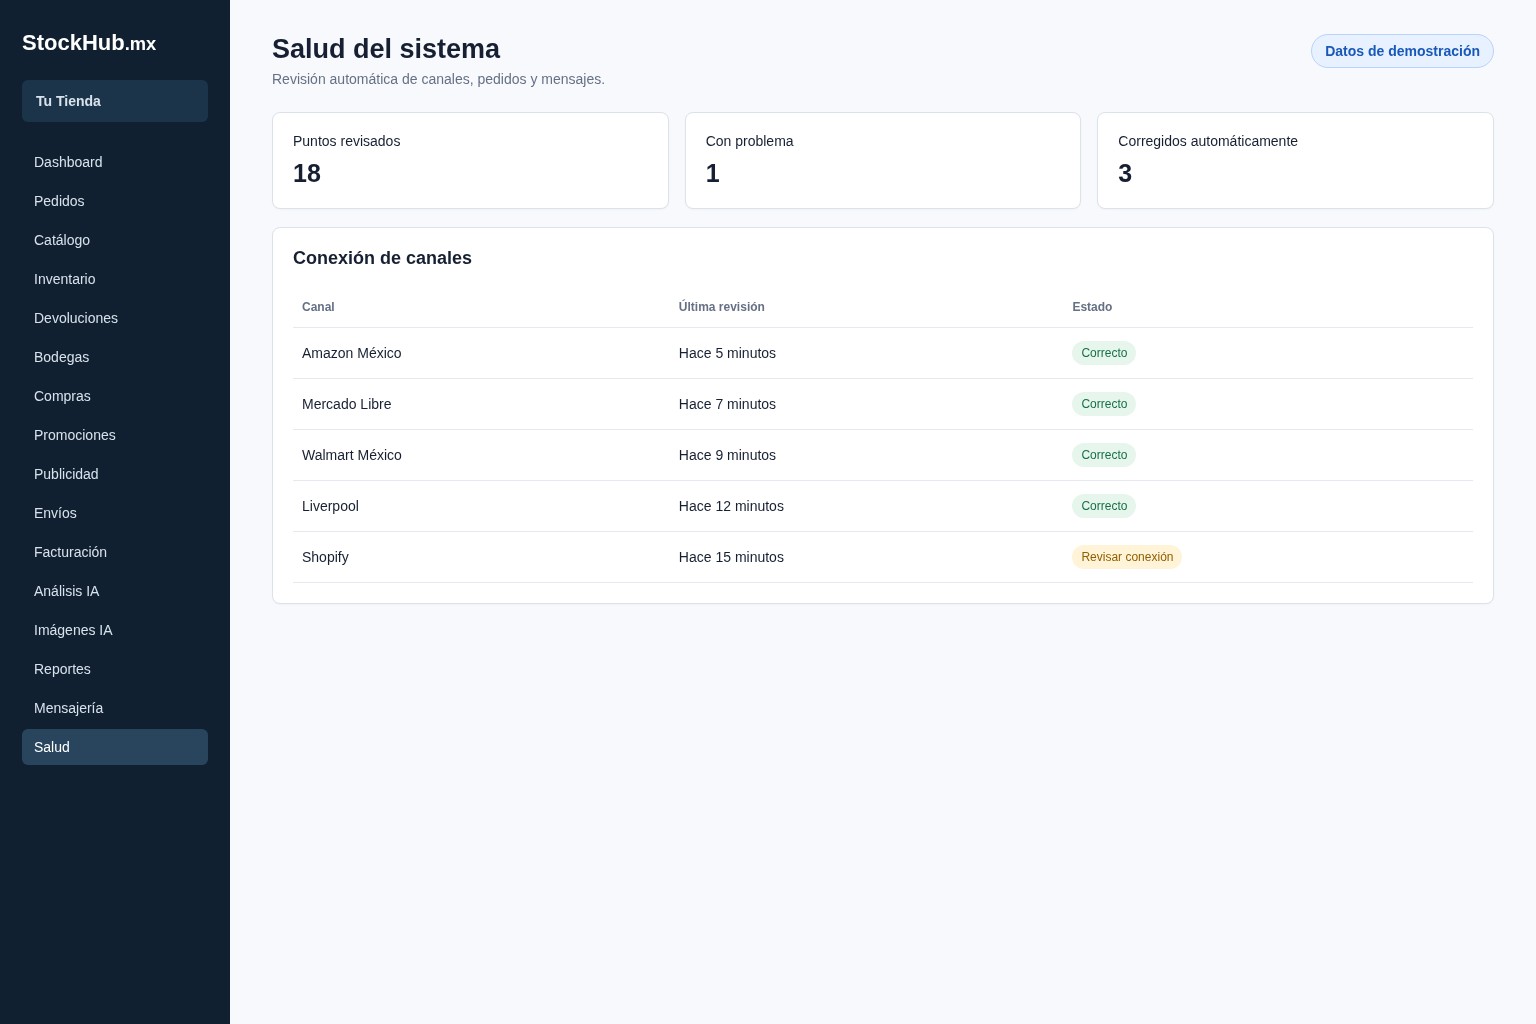Click the Estado column header
This screenshot has width=1536, height=1024.
(x=1092, y=307)
